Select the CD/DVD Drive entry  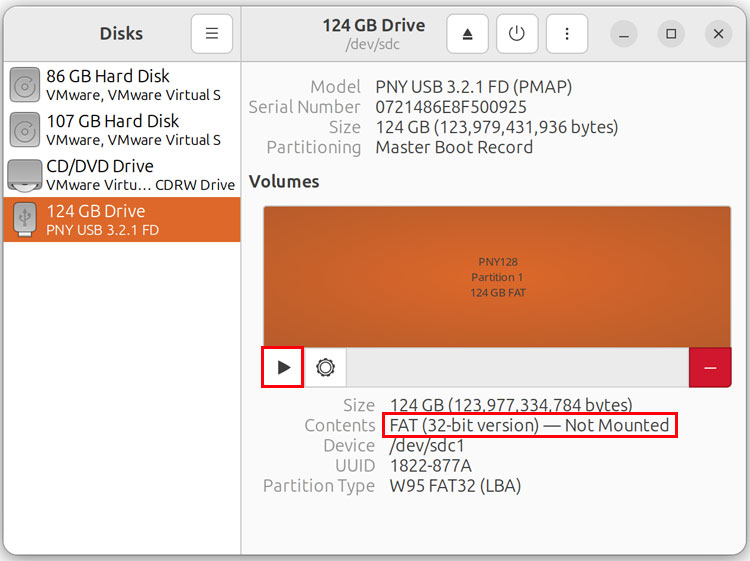122,175
